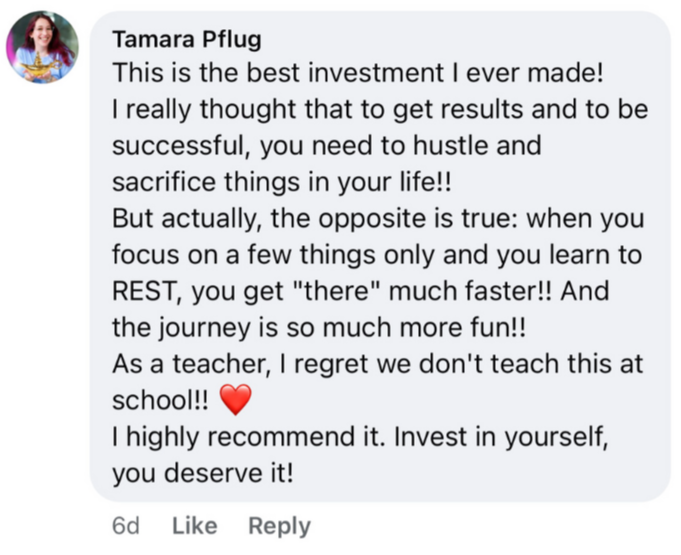
Task: Click the Tamara Pflug commenter name
Action: coord(187,39)
